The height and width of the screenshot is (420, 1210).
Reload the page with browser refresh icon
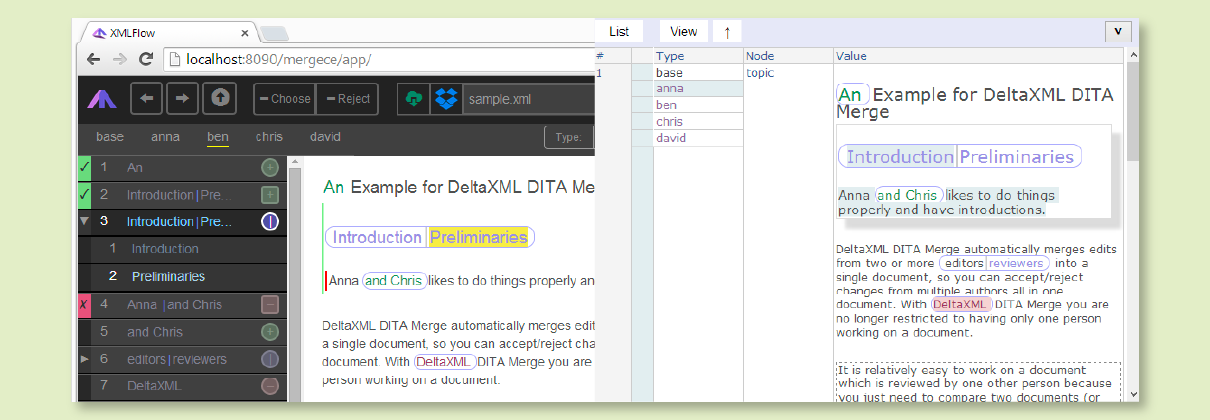147,59
